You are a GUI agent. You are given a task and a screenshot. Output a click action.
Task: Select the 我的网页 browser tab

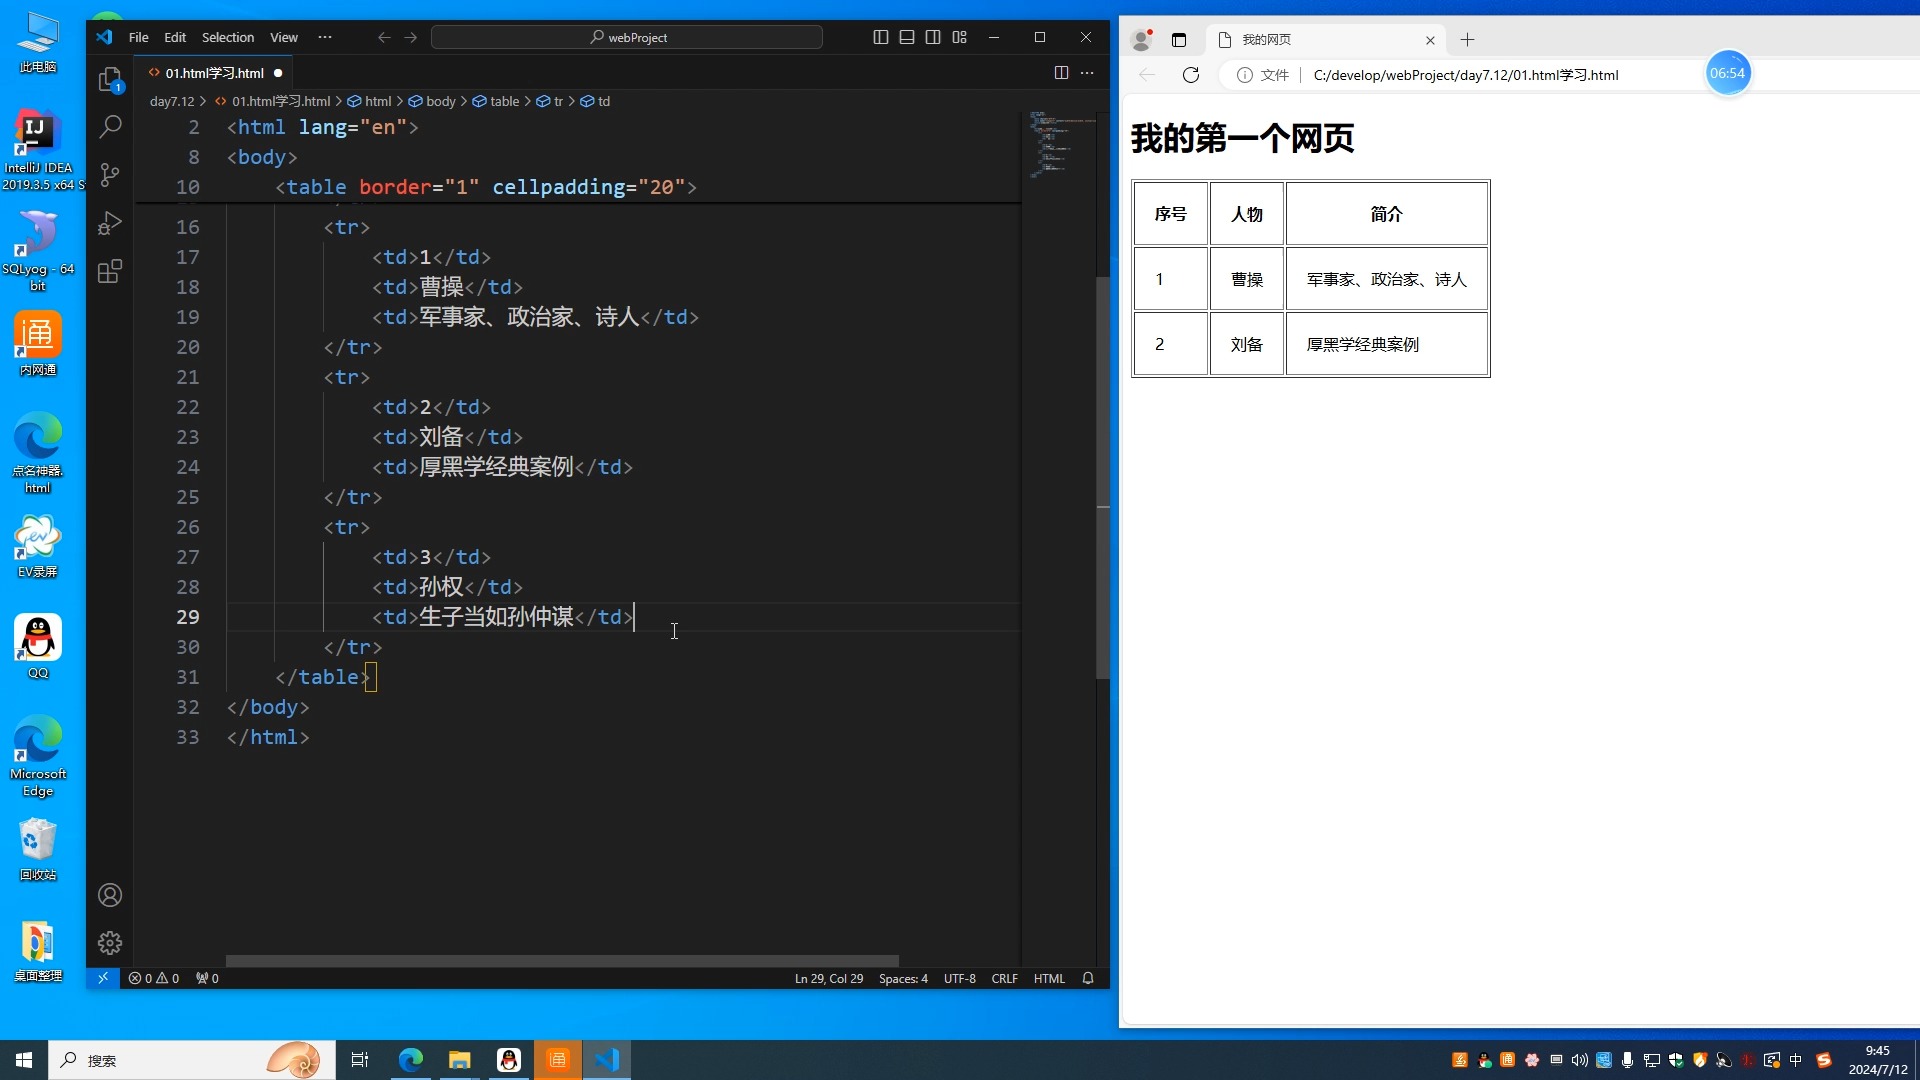[x=1325, y=40]
